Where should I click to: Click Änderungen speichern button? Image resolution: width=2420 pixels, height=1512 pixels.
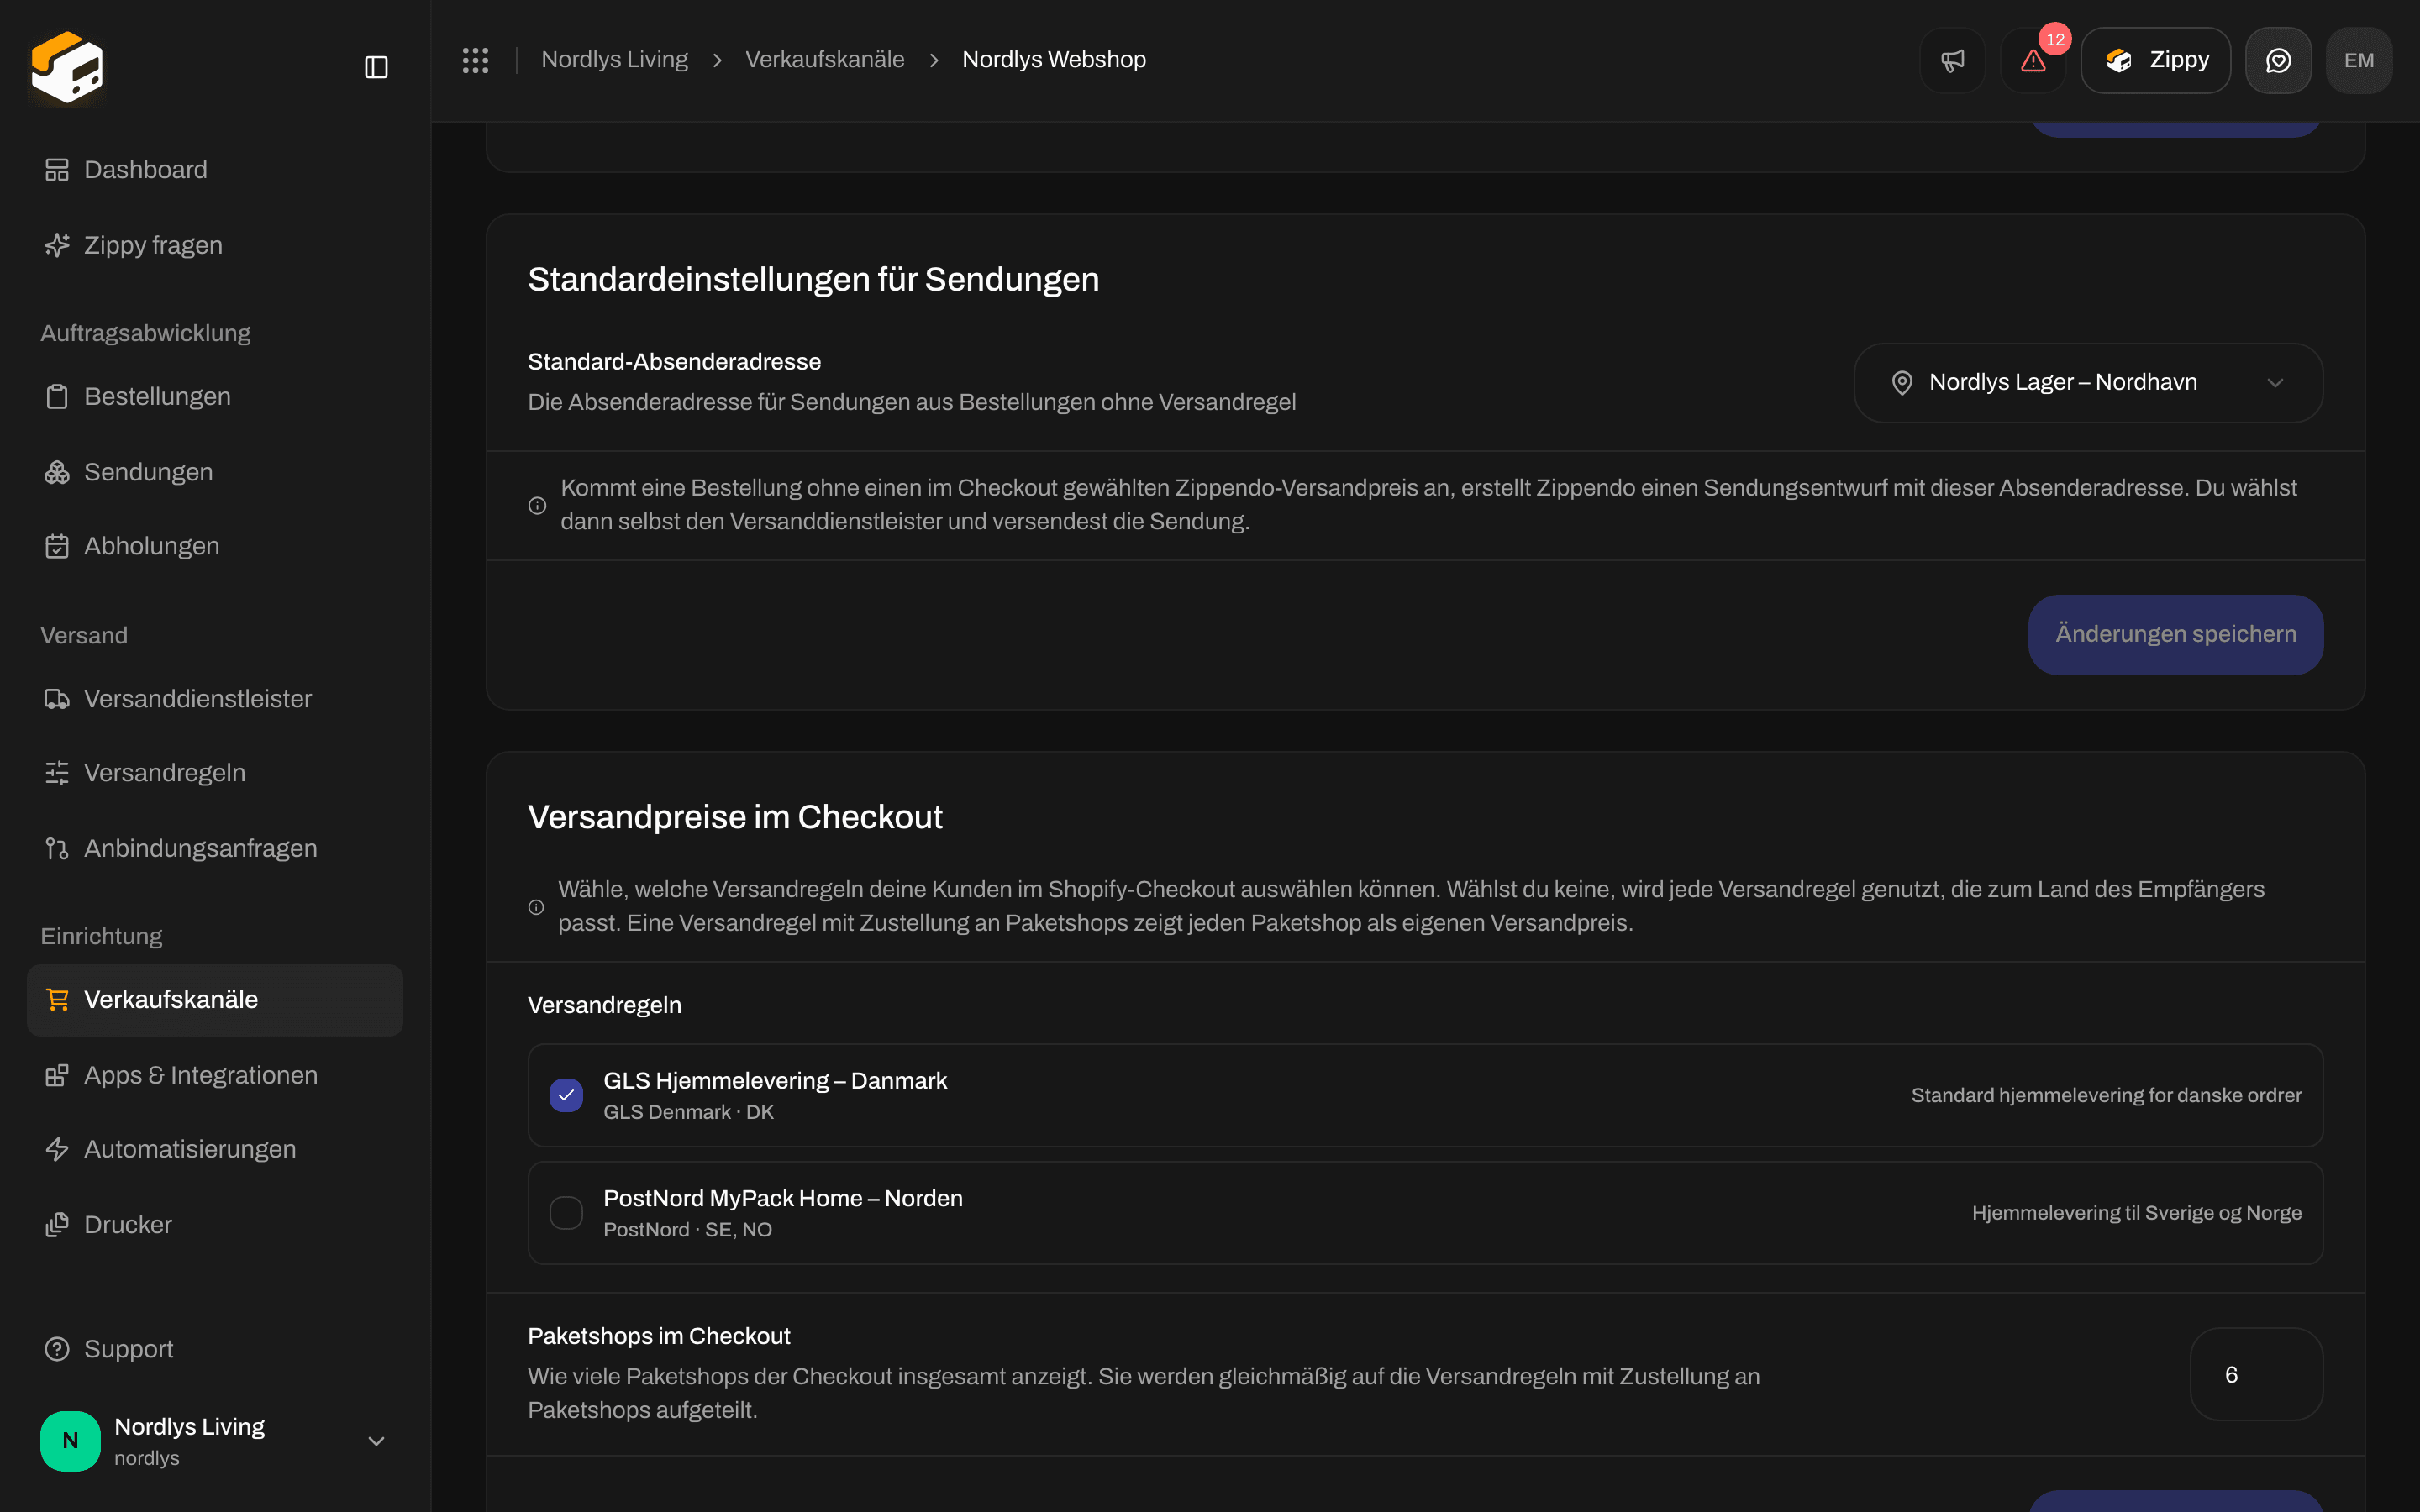(2175, 635)
